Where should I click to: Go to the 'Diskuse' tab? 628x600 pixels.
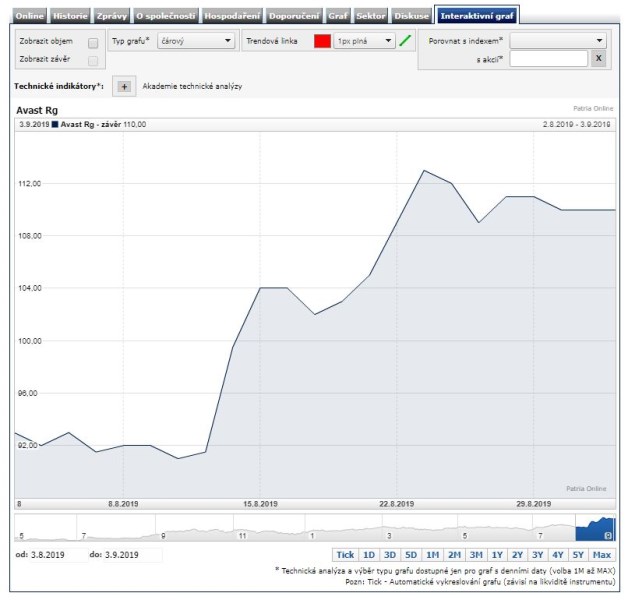(x=412, y=16)
